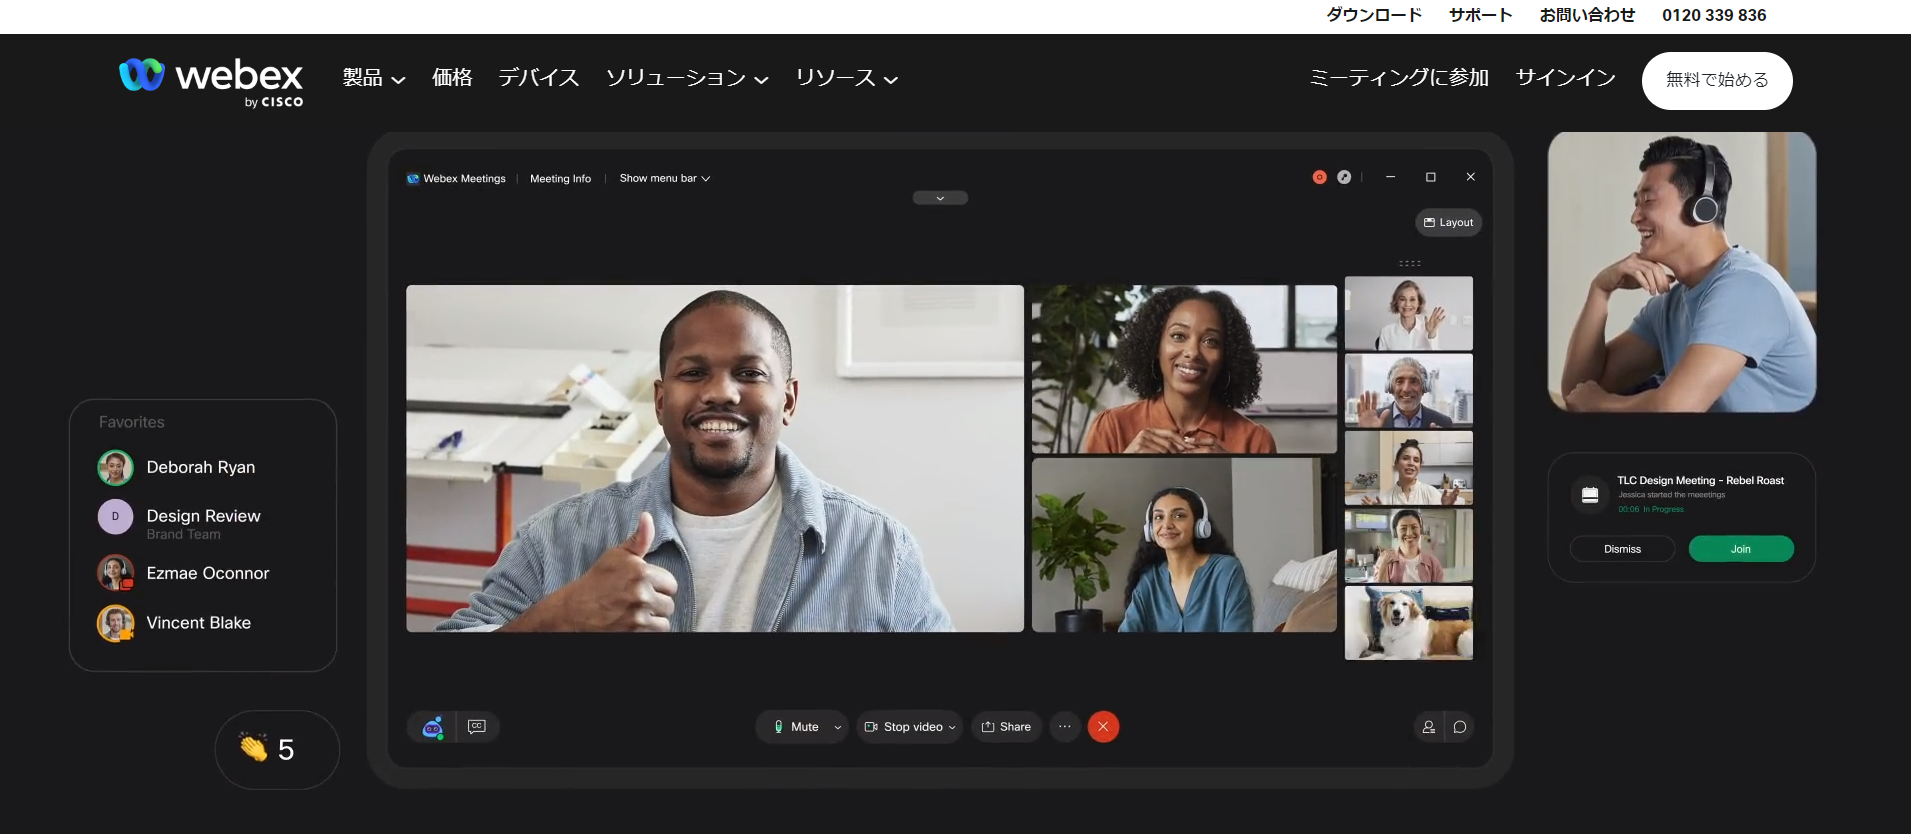Click the red end meeting button

click(x=1103, y=727)
